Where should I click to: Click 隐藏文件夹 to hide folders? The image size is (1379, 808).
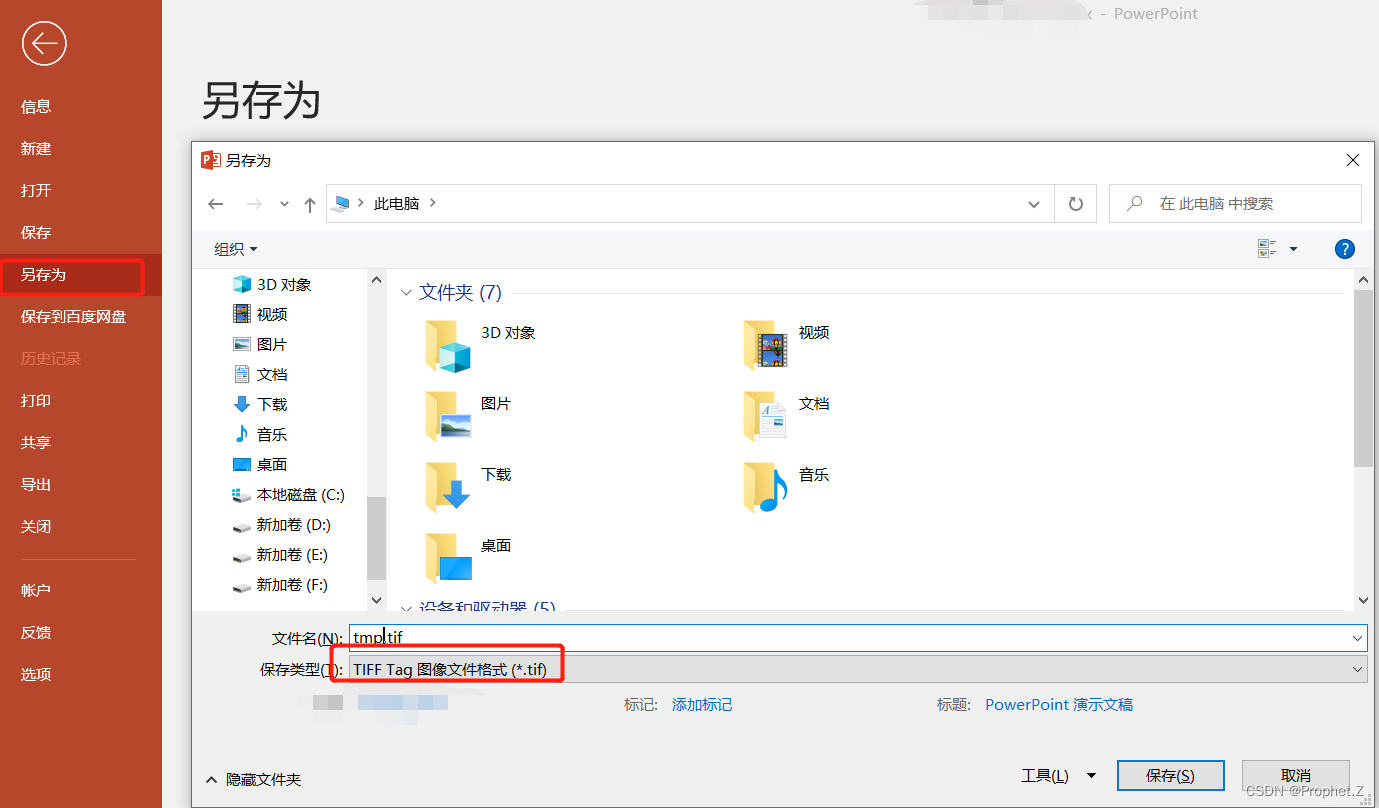point(253,779)
